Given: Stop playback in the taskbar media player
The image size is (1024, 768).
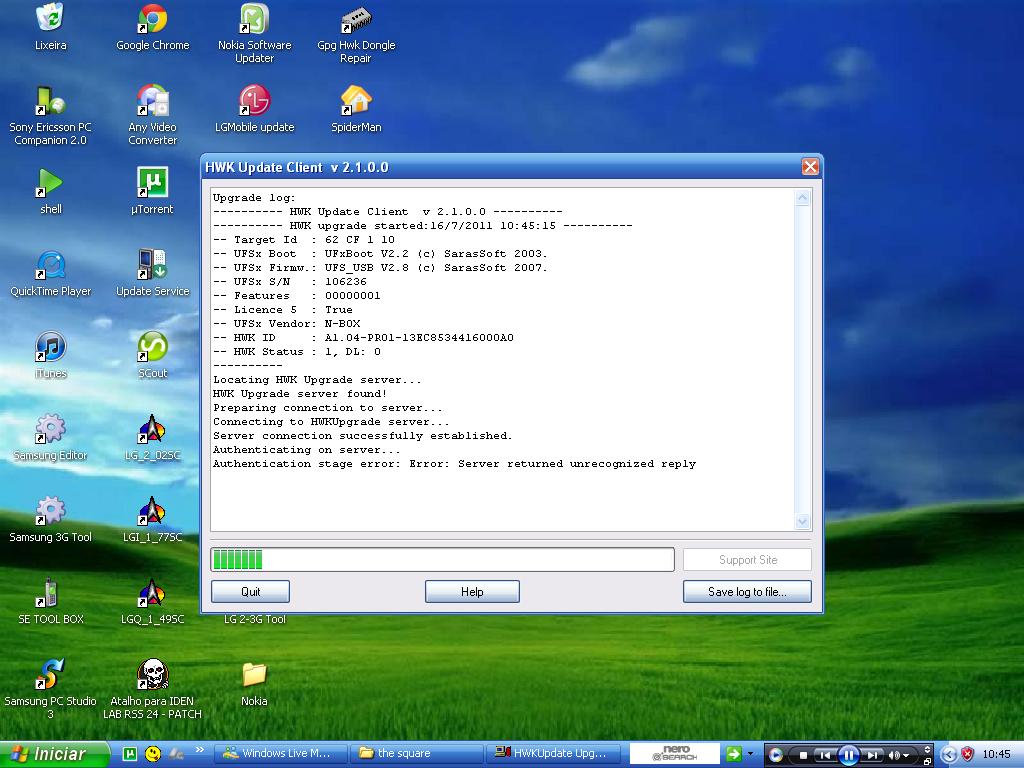Looking at the screenshot, I should pos(803,756).
